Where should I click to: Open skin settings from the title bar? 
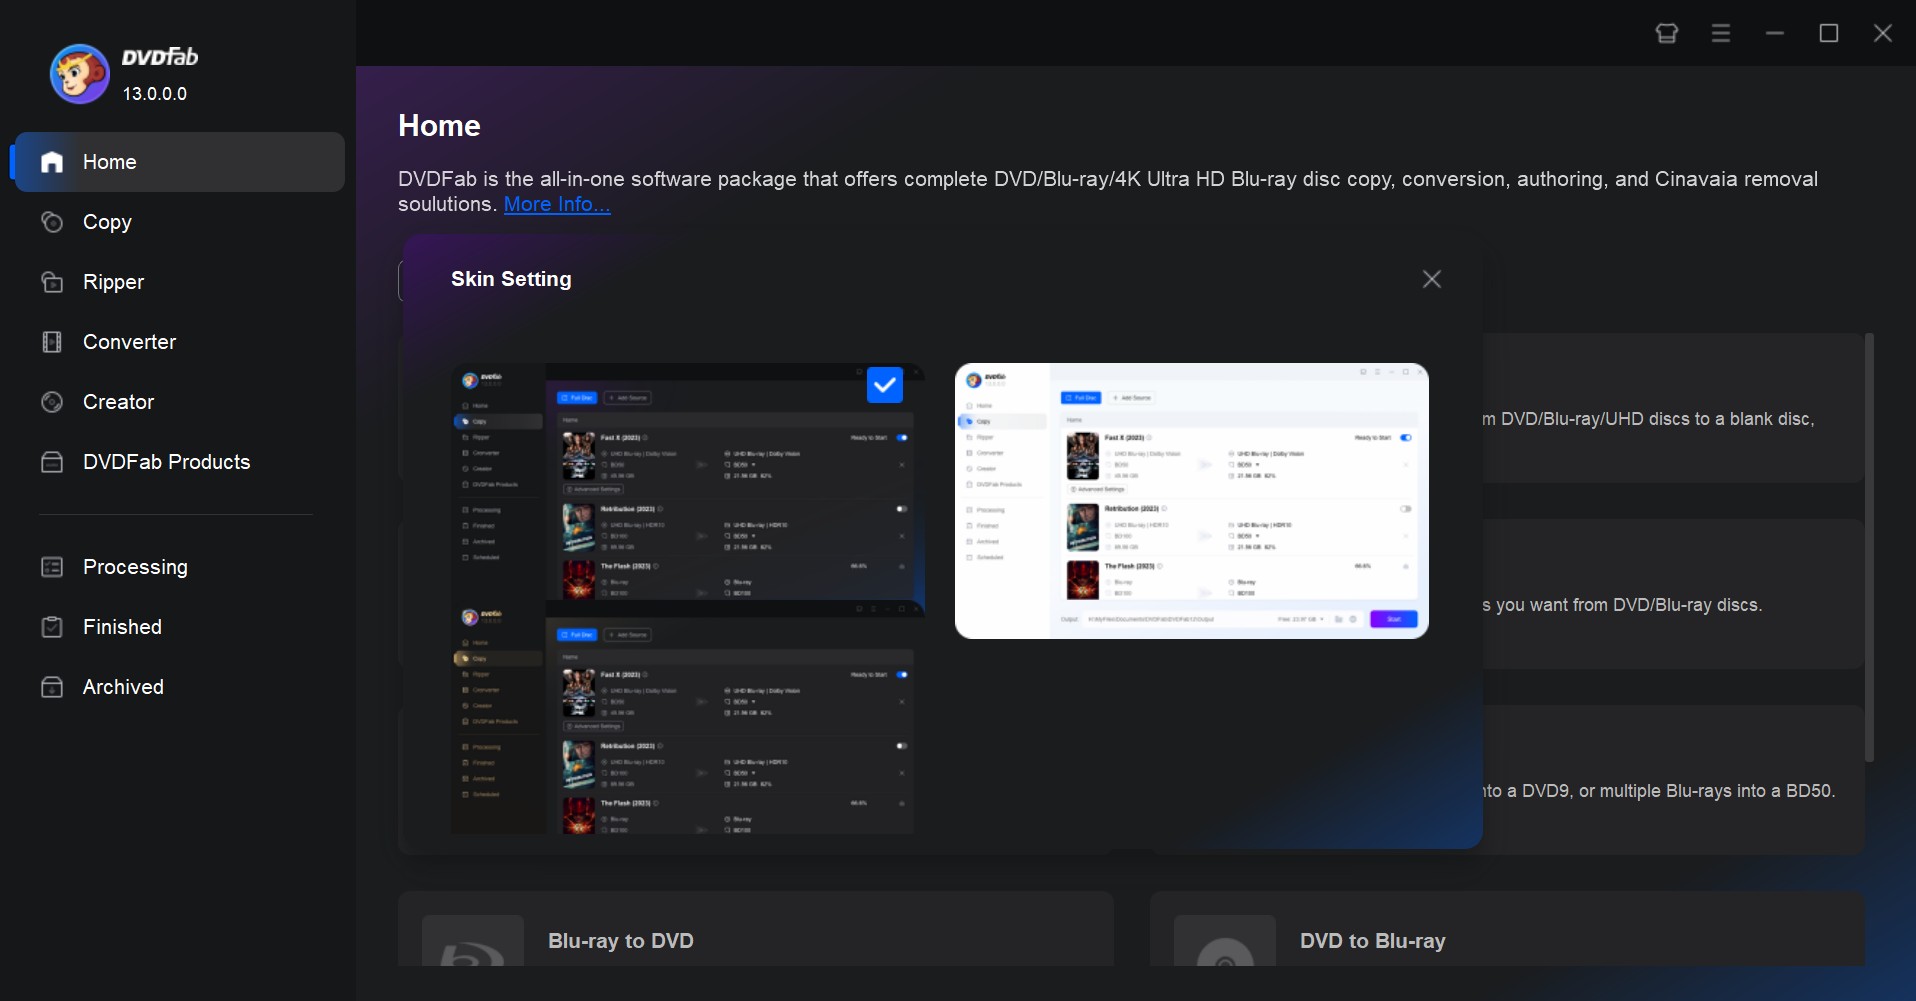click(1665, 32)
